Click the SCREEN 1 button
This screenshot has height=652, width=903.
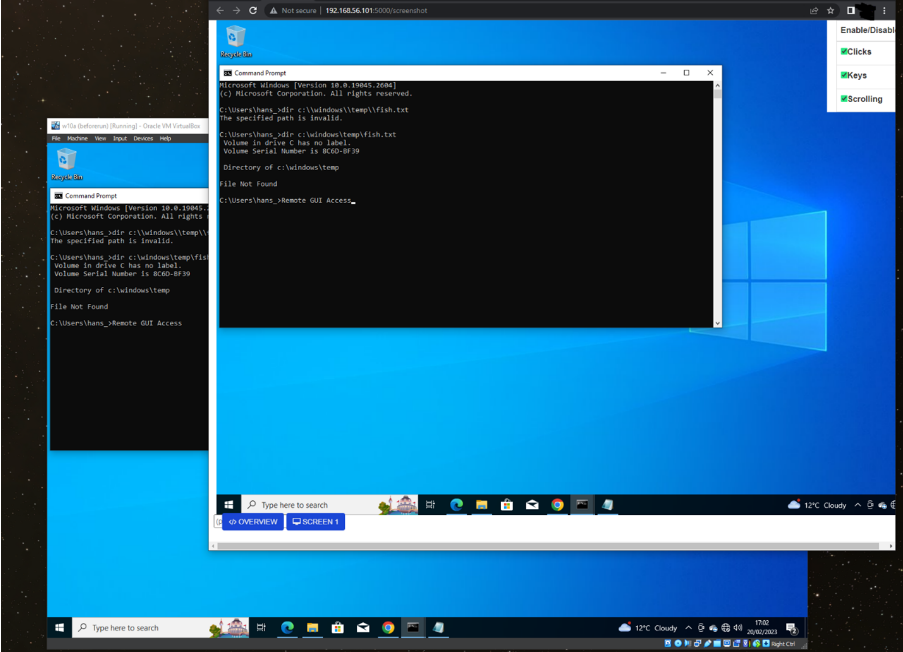pos(315,522)
